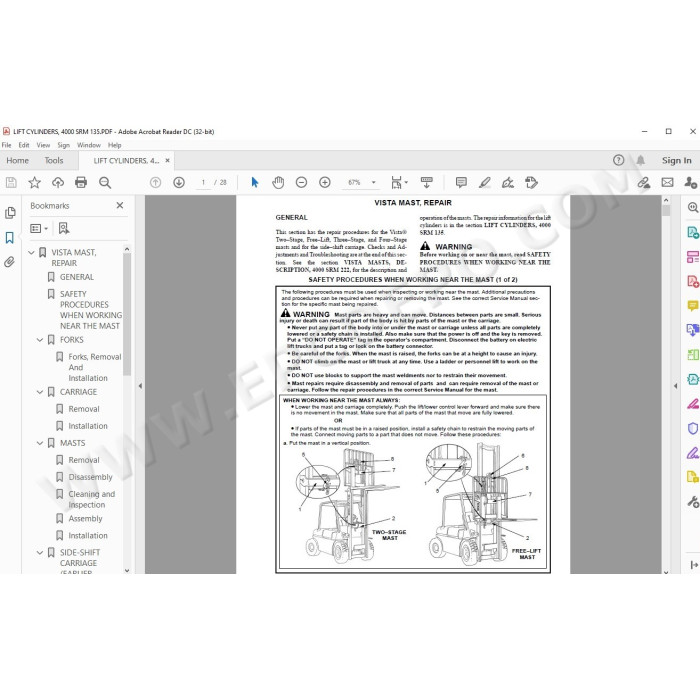The image size is (700, 700).
Task: Collapse the FORKS bookmark
Action: pos(40,340)
